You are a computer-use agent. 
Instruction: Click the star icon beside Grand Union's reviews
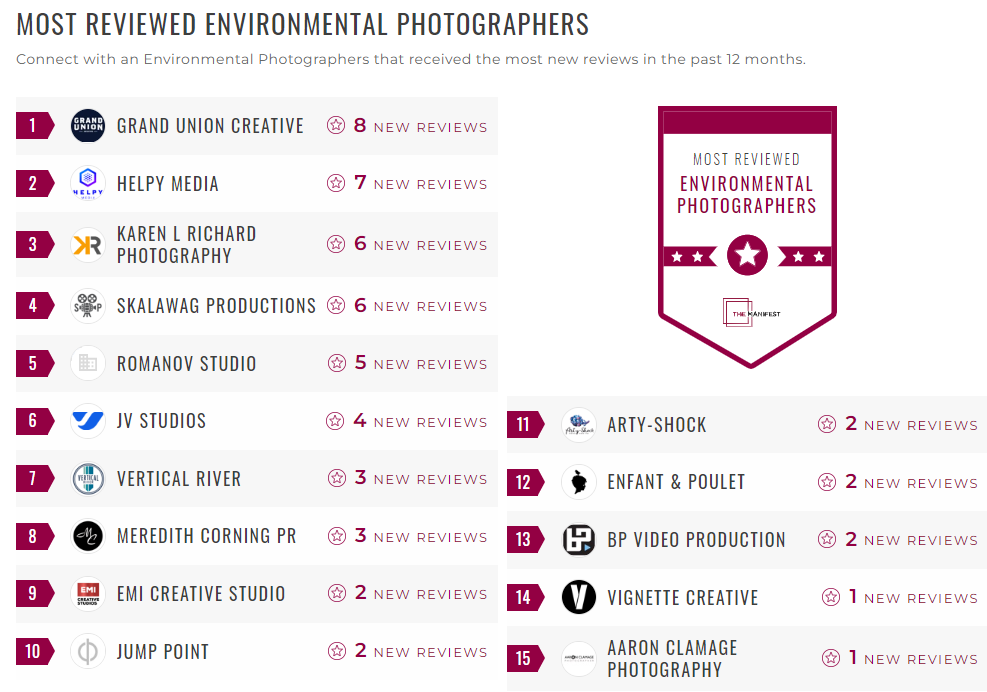click(x=334, y=125)
